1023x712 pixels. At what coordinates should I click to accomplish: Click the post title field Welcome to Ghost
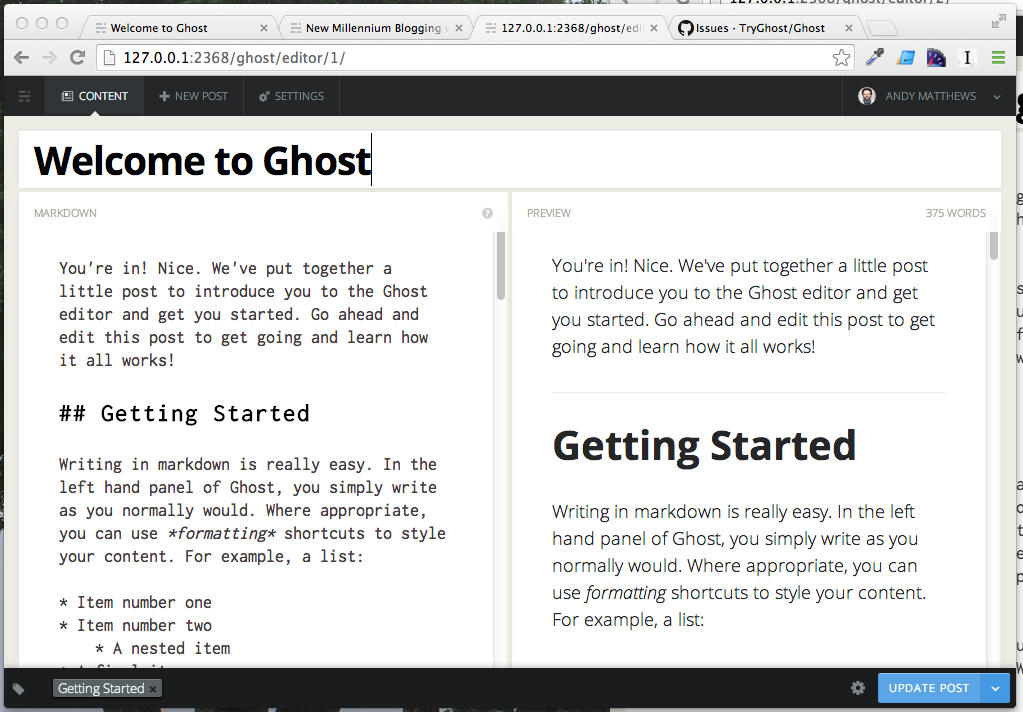[x=510, y=160]
